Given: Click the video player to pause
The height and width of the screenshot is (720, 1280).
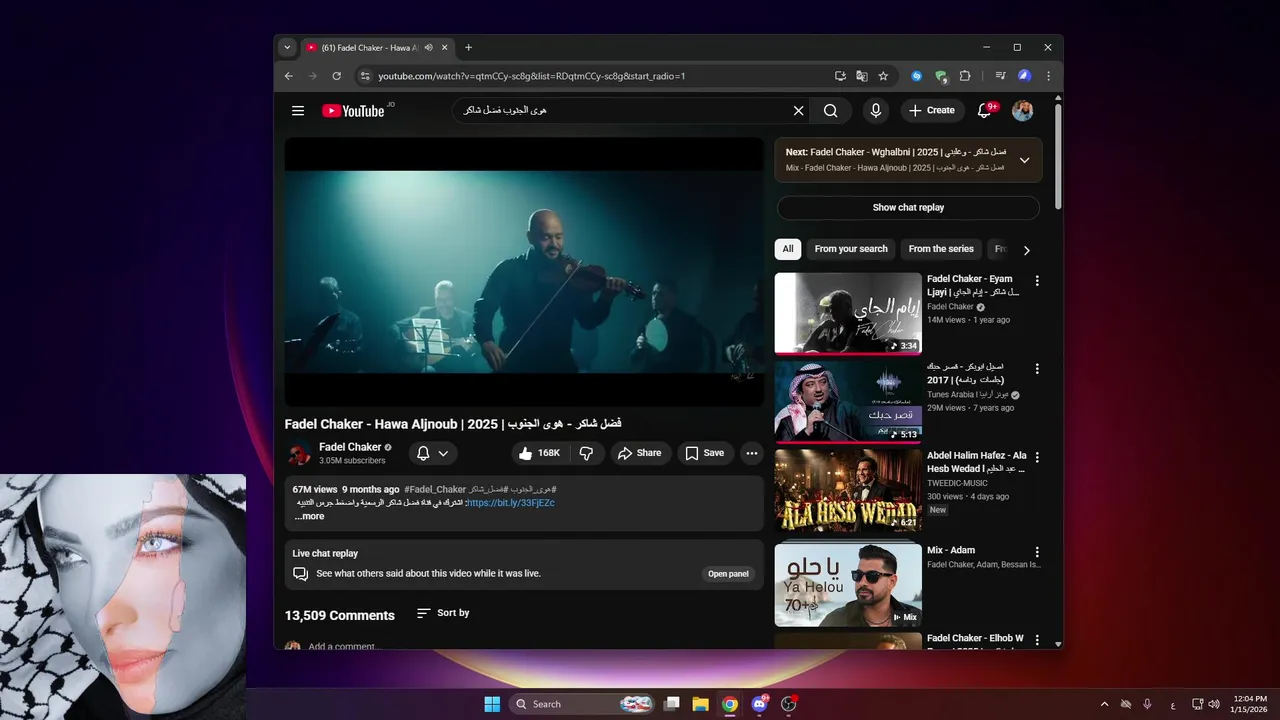Looking at the screenshot, I should click(524, 272).
